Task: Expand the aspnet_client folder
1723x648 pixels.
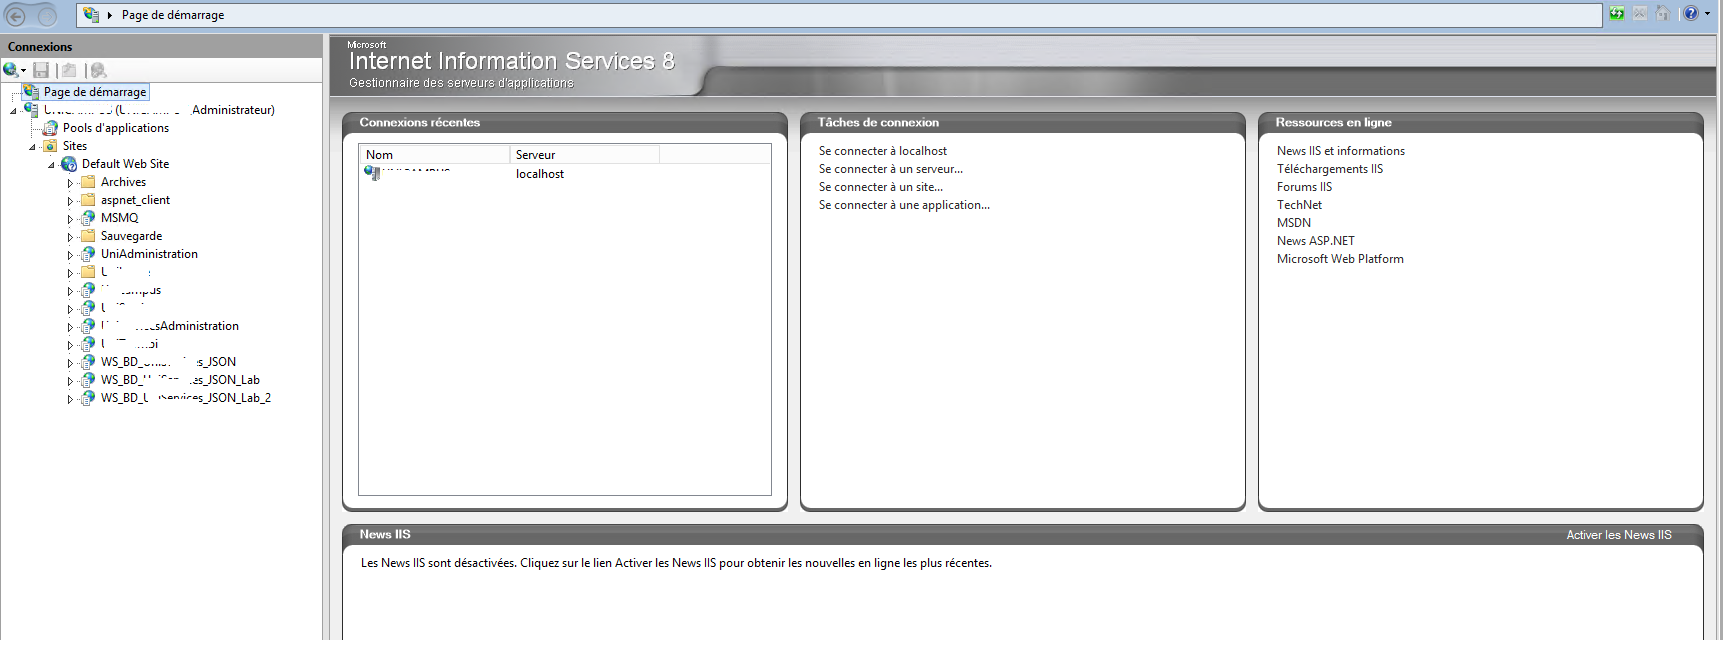Action: click(x=70, y=201)
